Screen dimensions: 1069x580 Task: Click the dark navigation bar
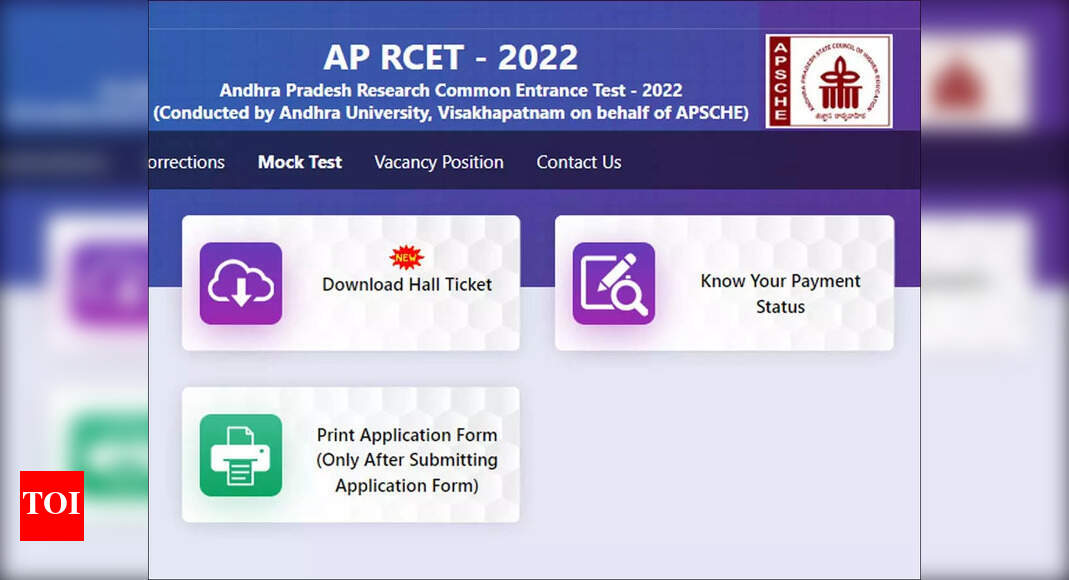pyautogui.click(x=750, y=161)
